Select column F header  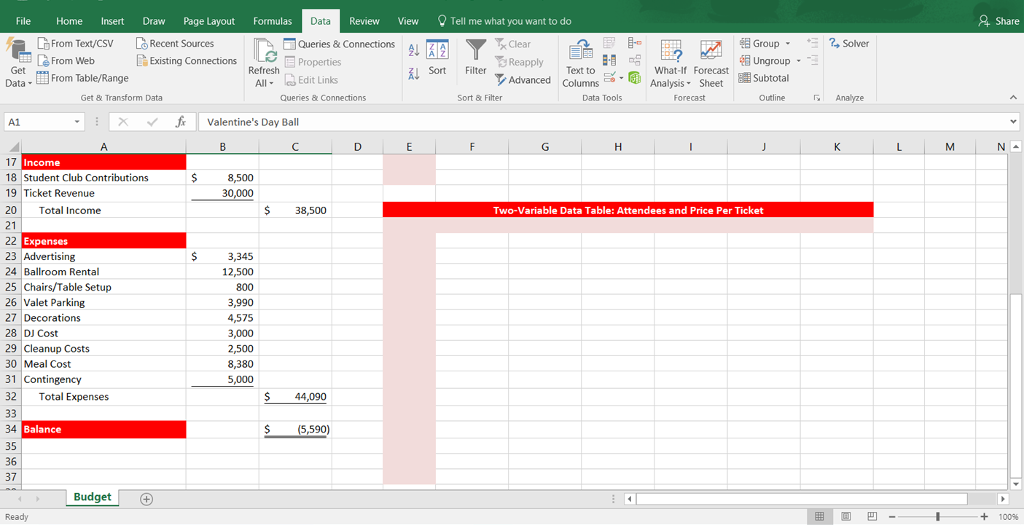(472, 148)
